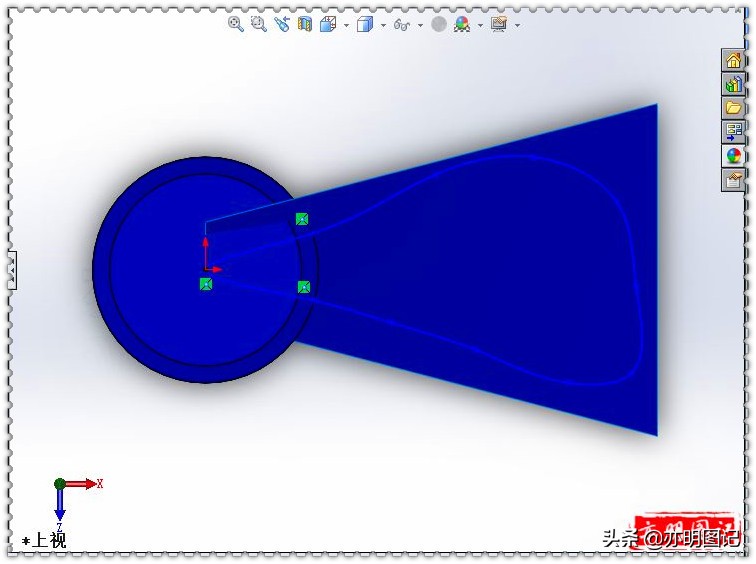Click the Display Style shaded cube icon

point(365,24)
